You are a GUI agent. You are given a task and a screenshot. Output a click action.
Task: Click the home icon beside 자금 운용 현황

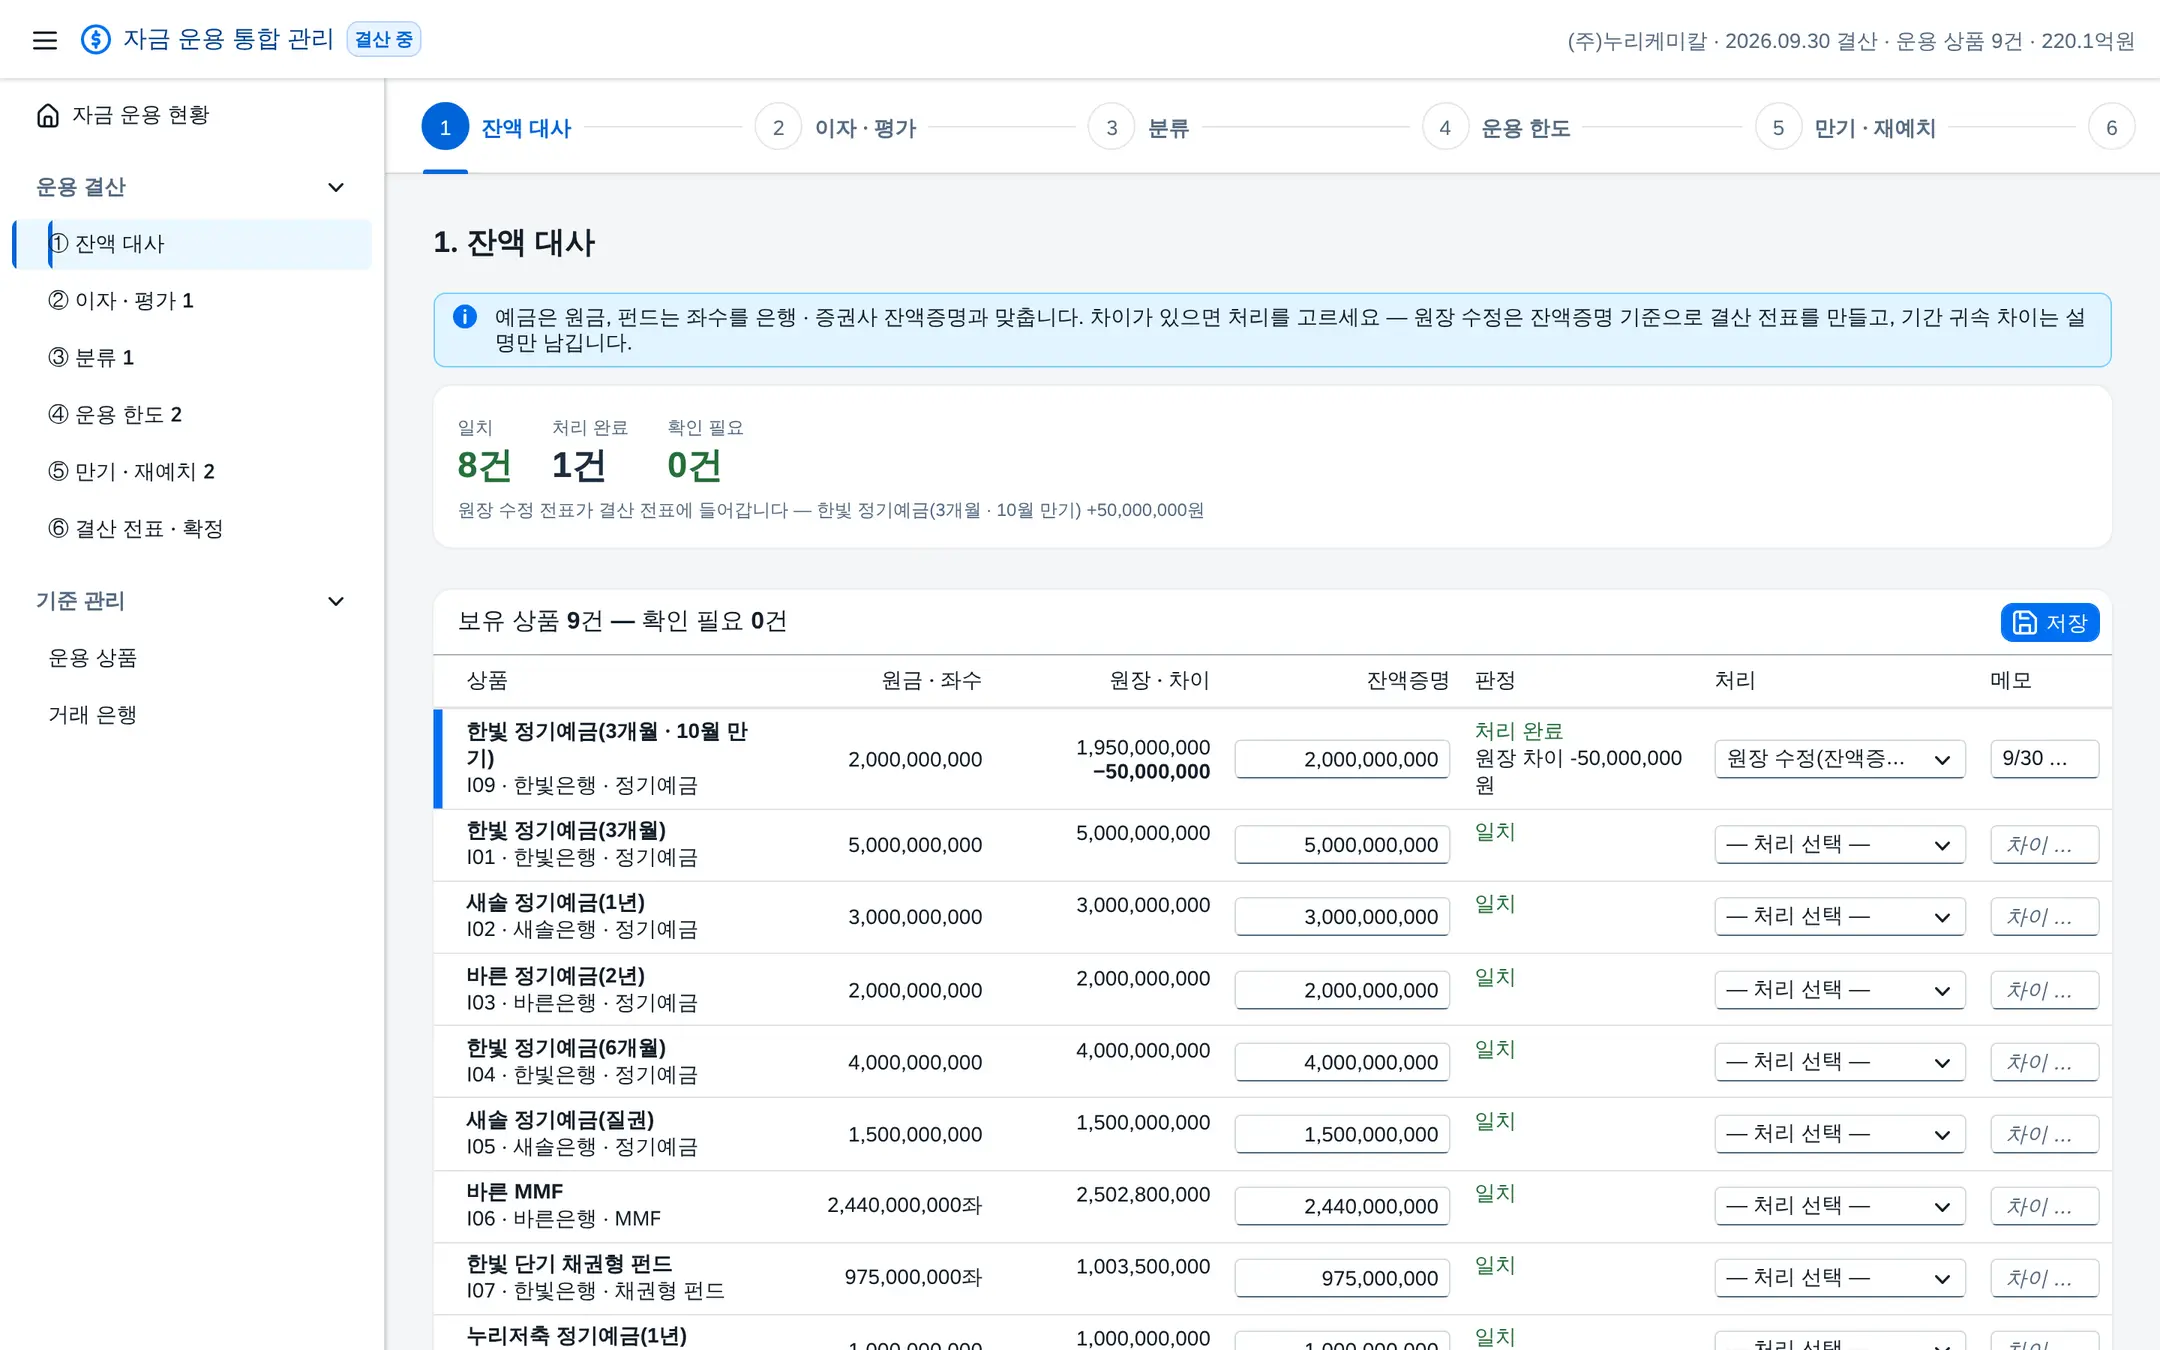pos(47,115)
